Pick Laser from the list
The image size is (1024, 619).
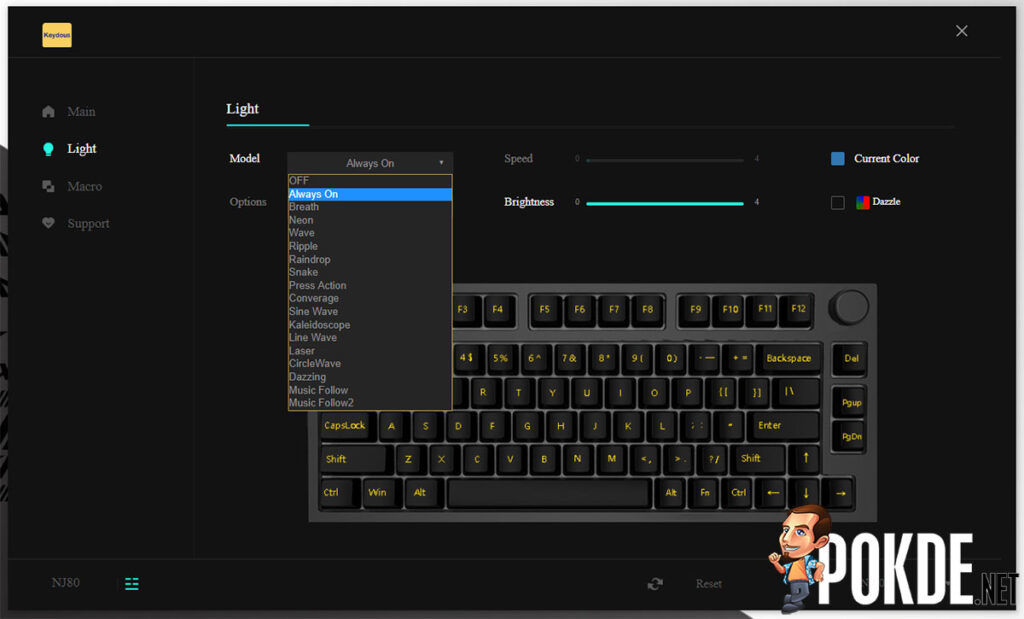coord(370,351)
